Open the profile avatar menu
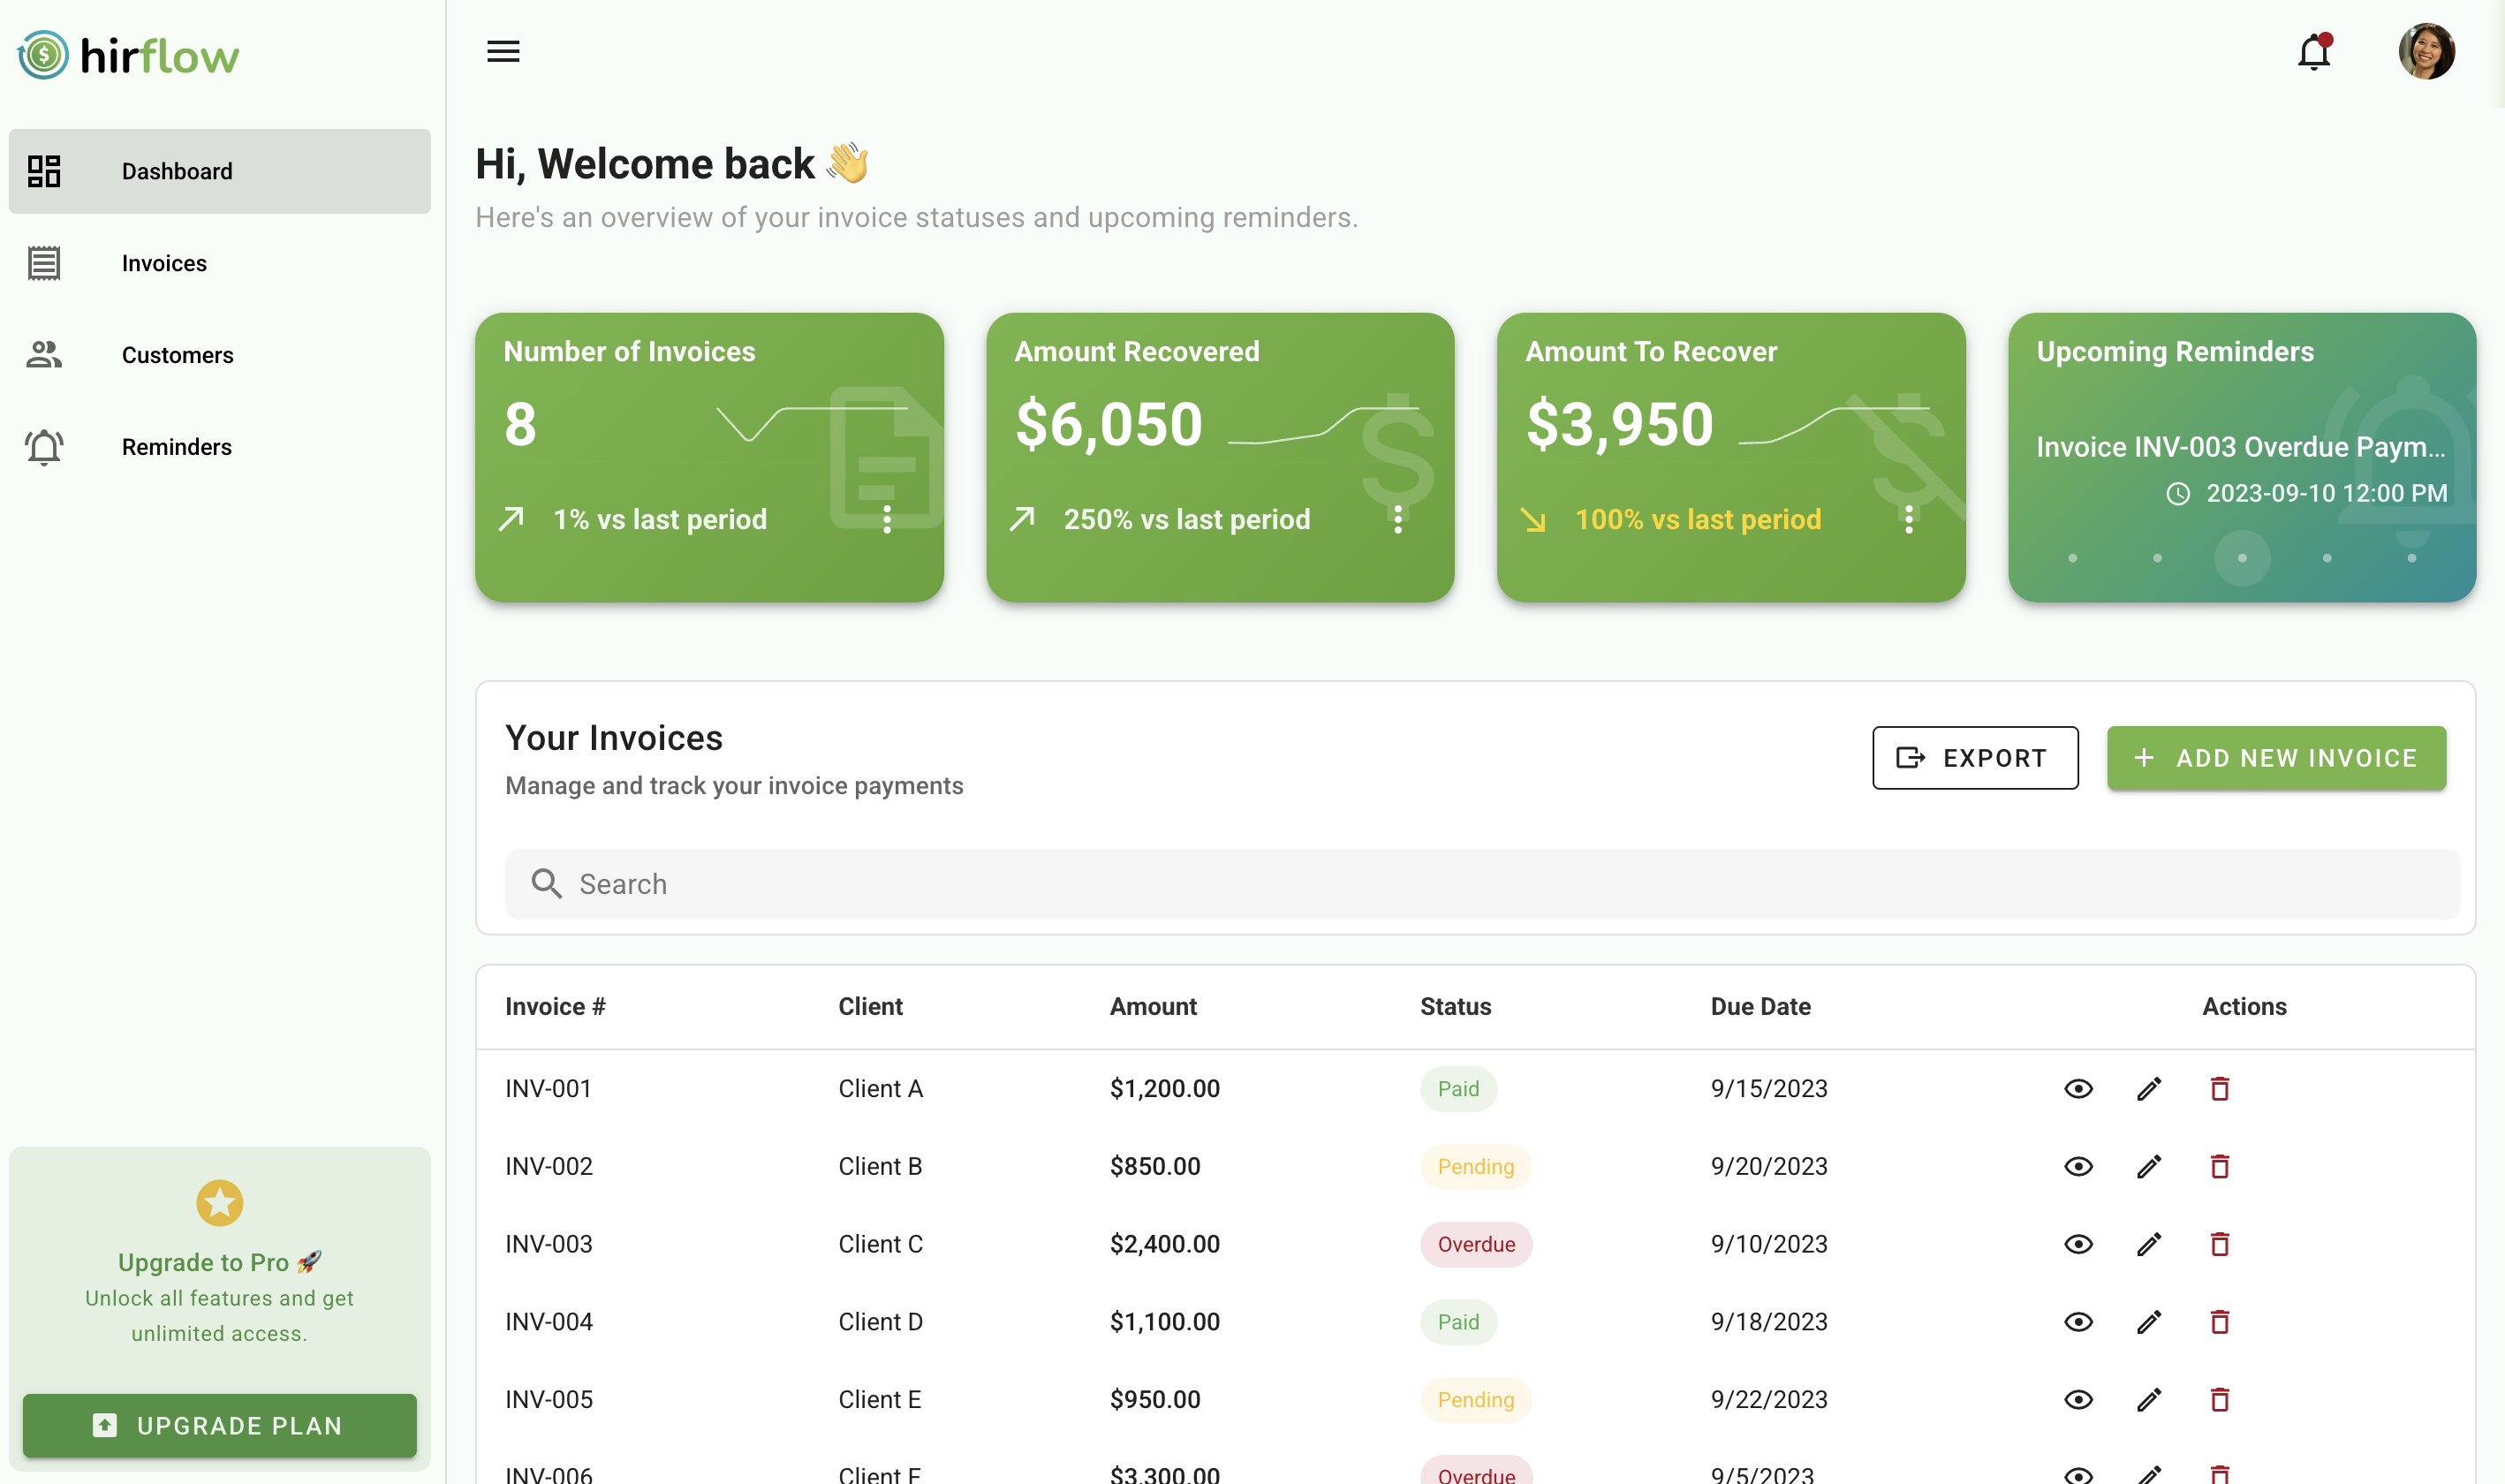This screenshot has height=1484, width=2505. pos(2428,51)
